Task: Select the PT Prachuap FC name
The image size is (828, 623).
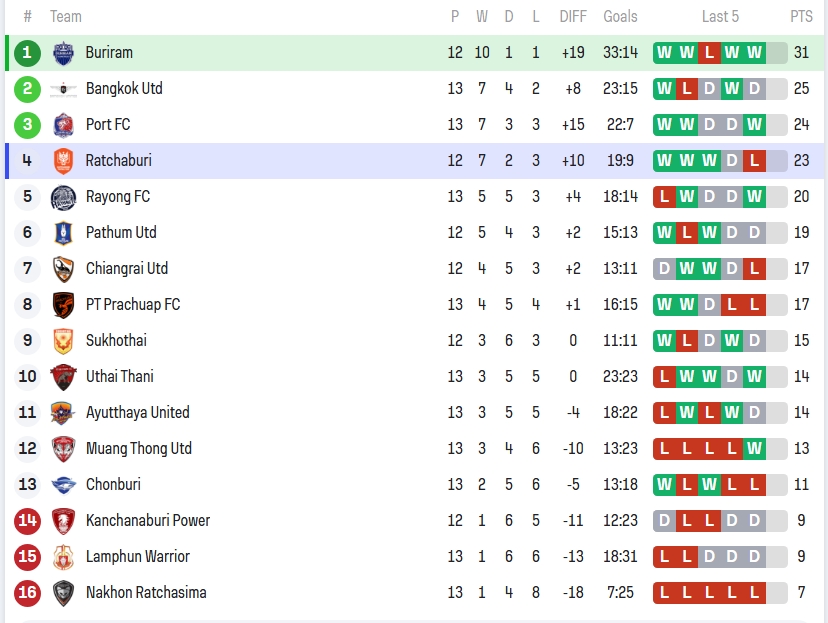Action: click(x=133, y=305)
